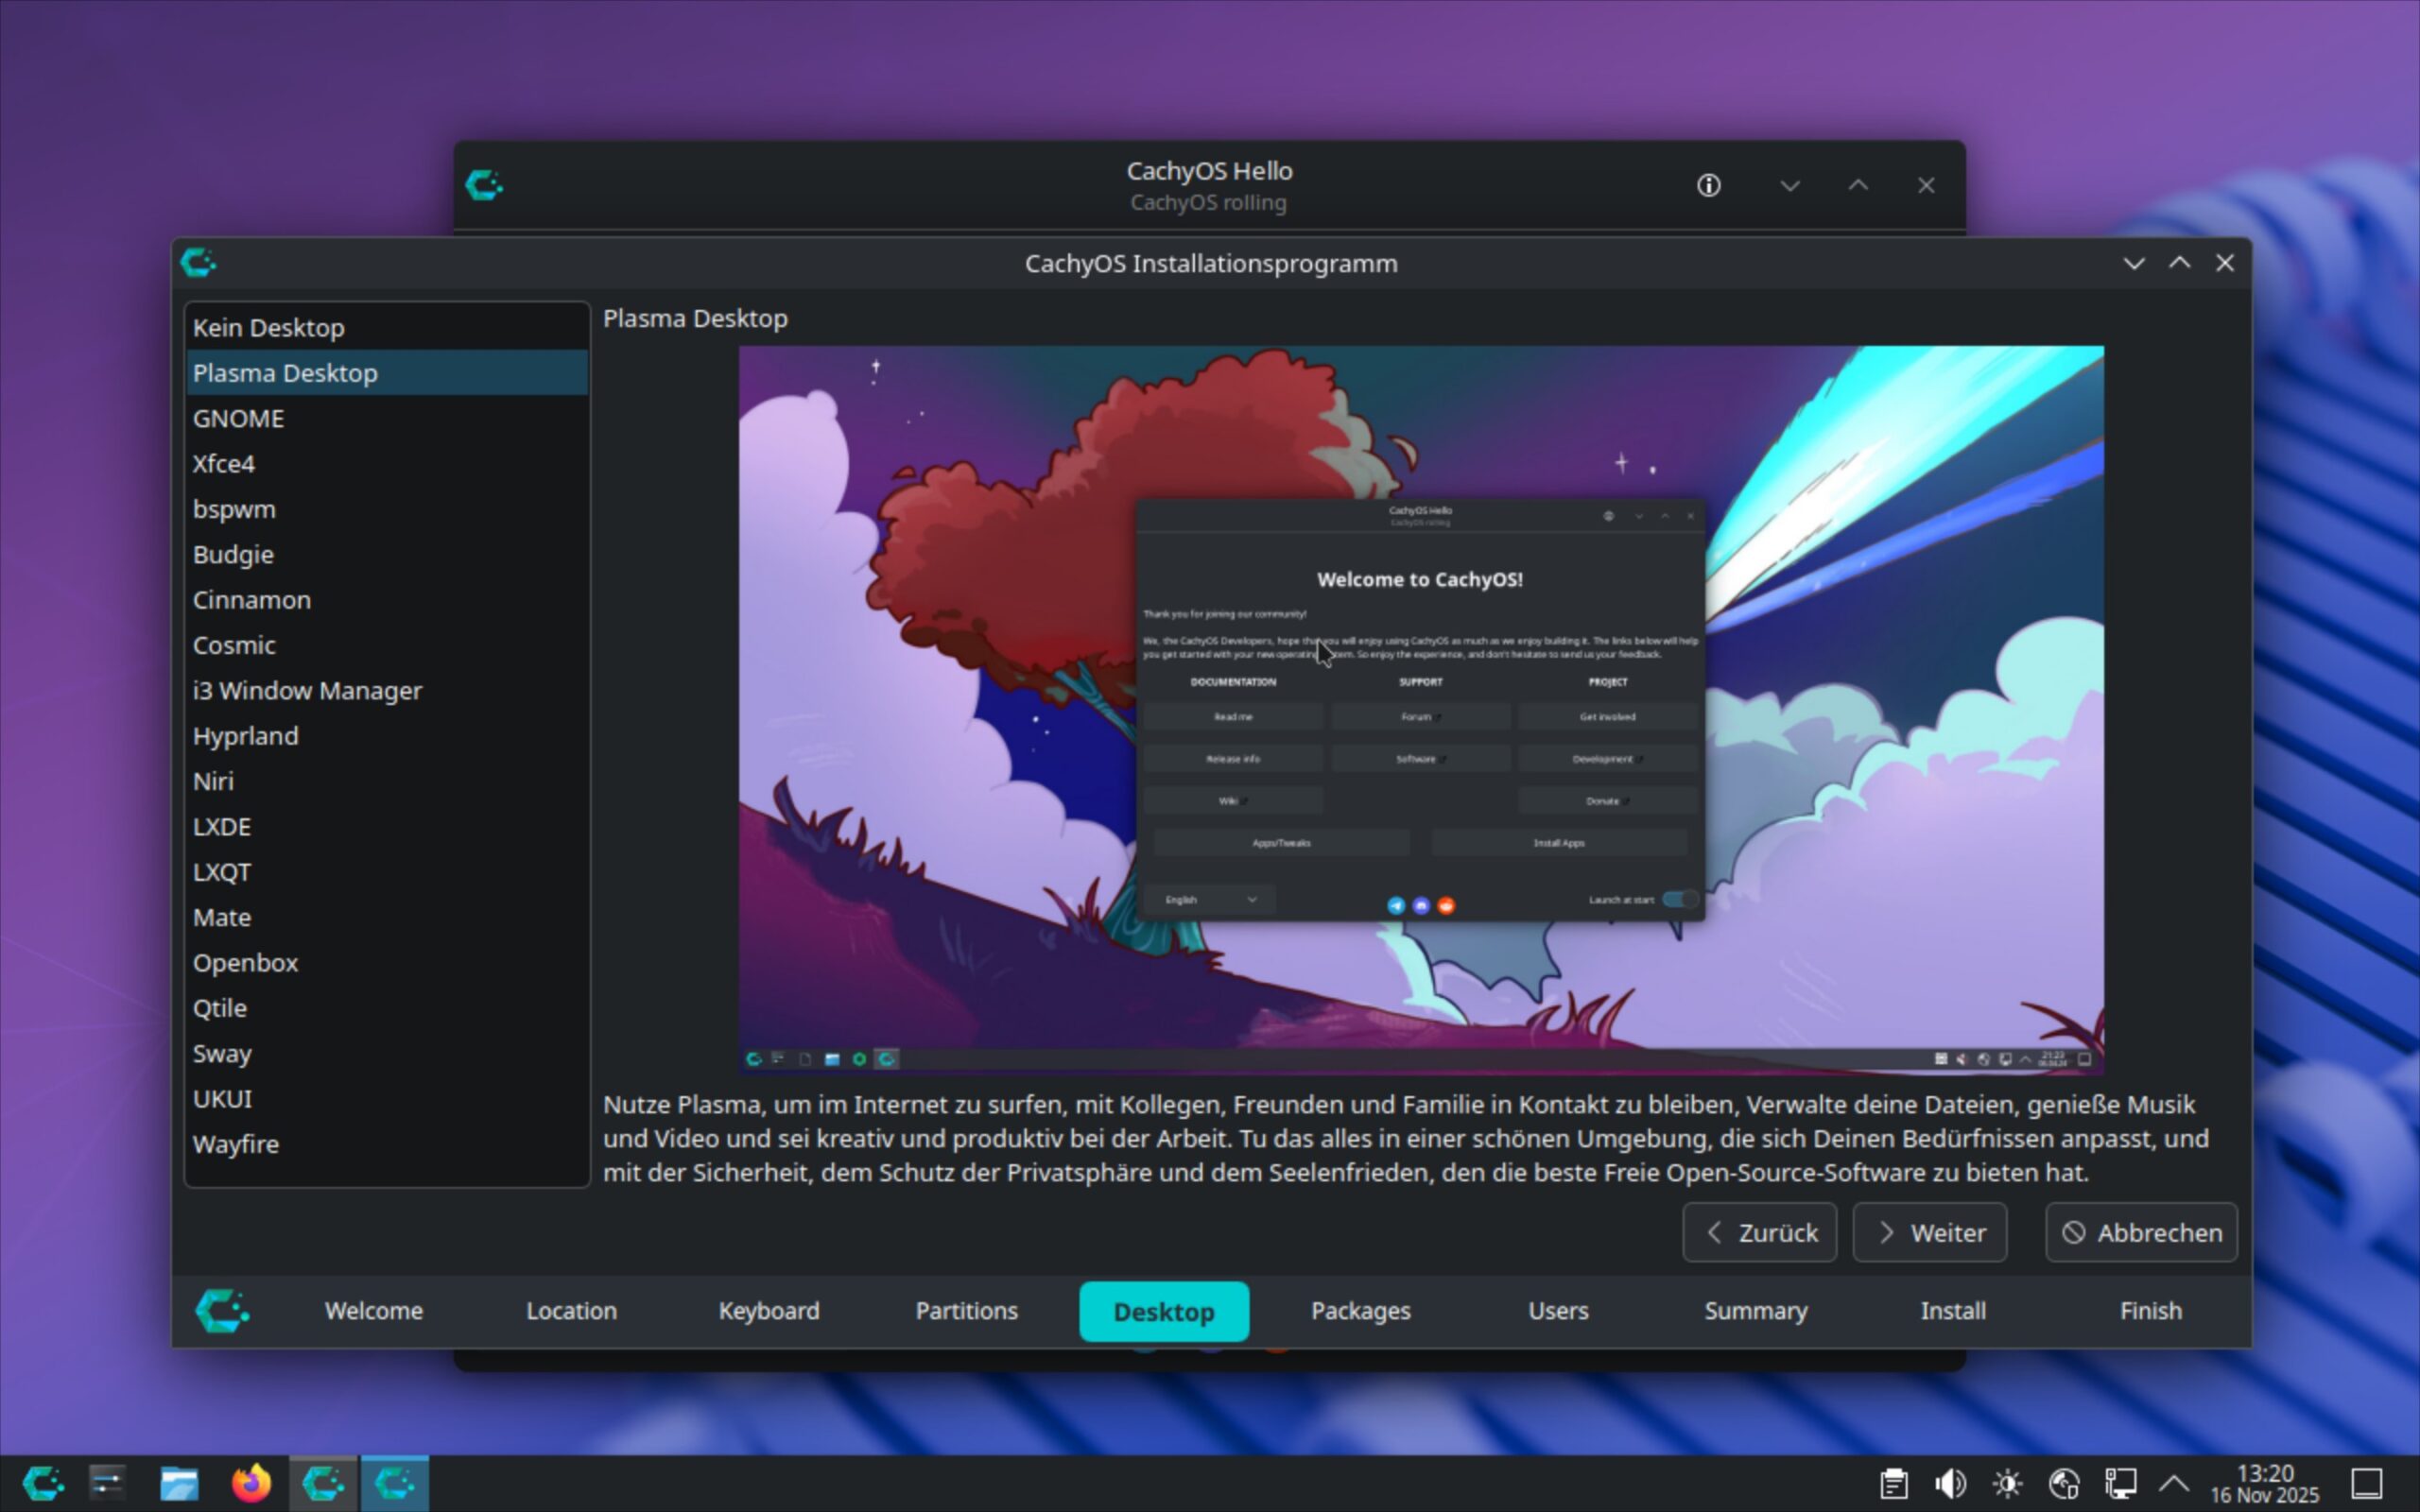Open the CachyOS application launcher in taskbar

point(43,1482)
